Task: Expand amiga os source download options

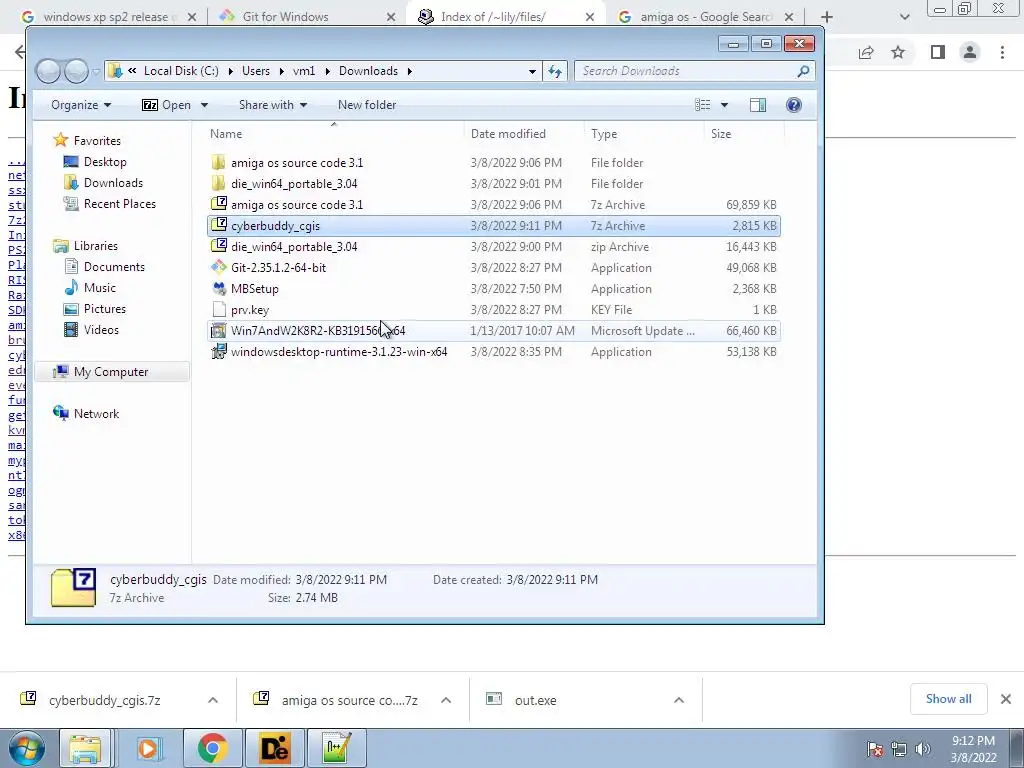Action: [446, 700]
